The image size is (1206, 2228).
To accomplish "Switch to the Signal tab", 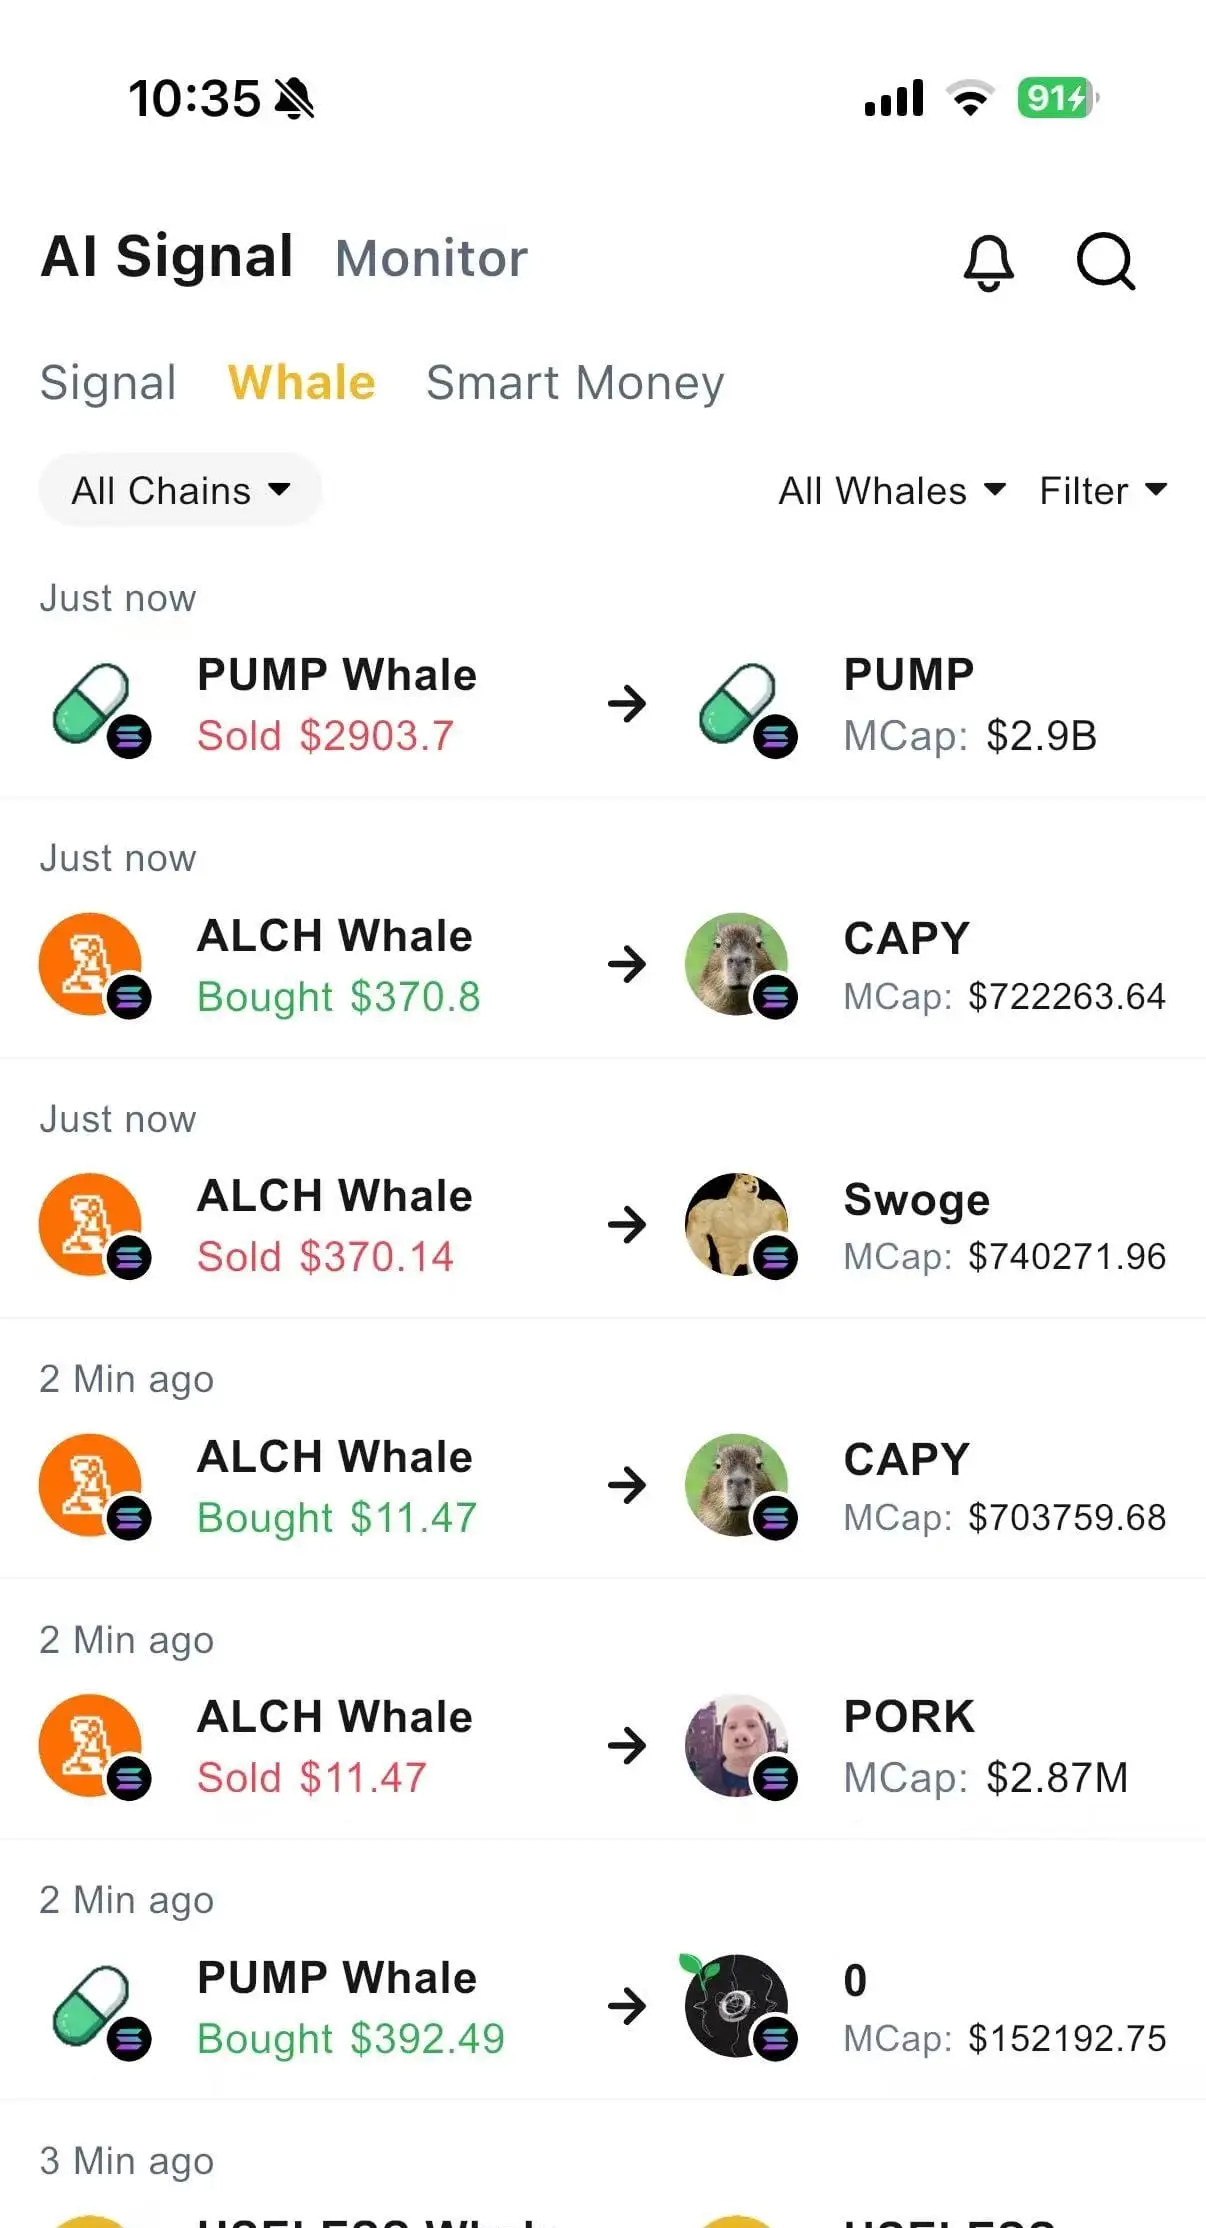I will 108,383.
